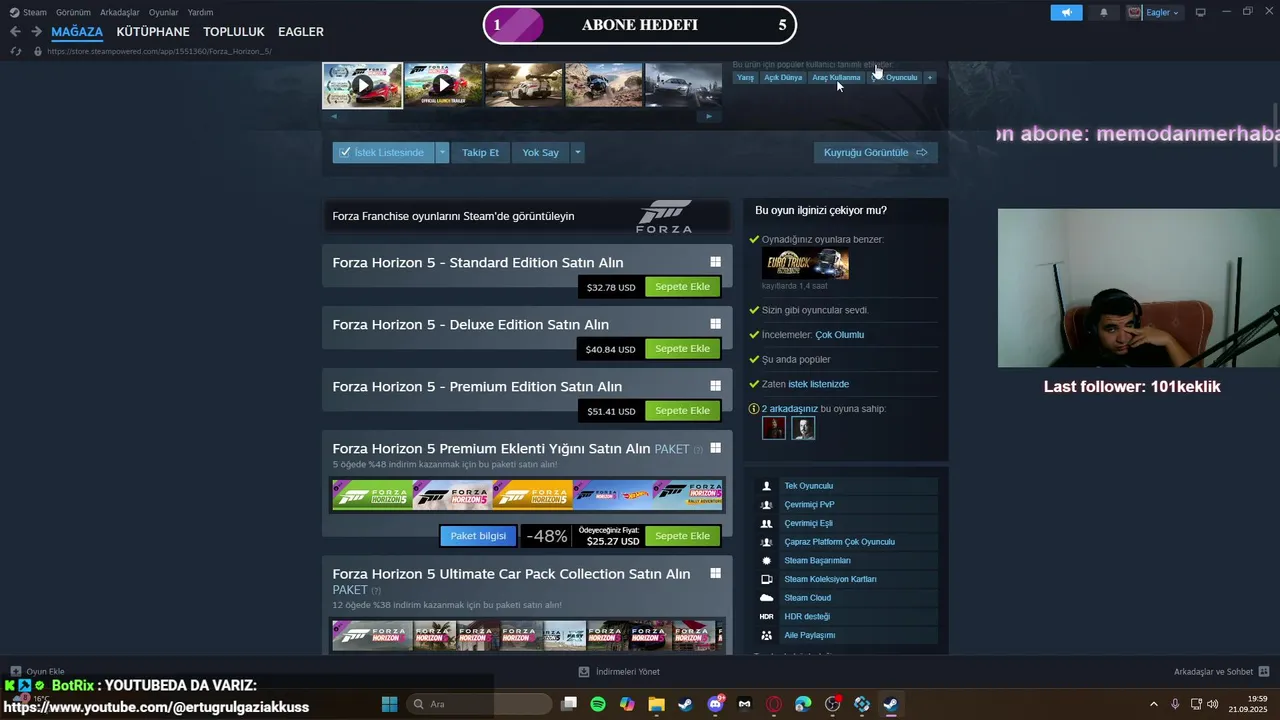
Task: Reload the store page
Action: (15, 51)
